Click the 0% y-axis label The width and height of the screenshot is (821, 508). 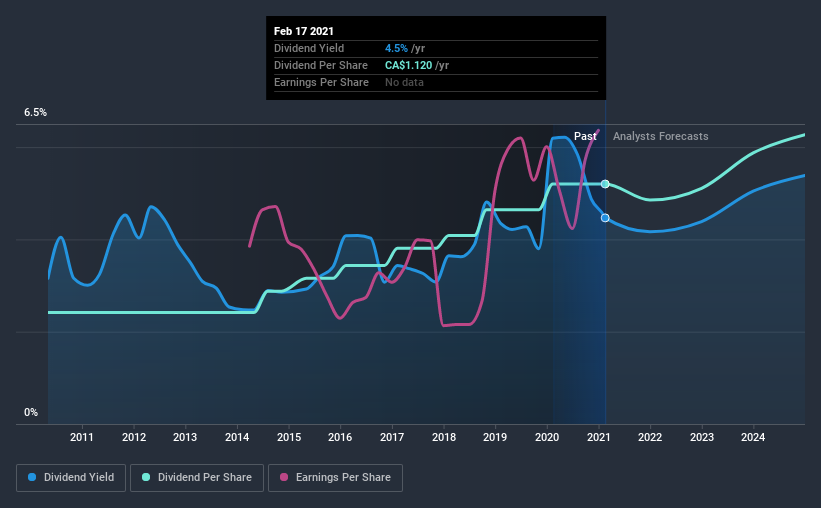point(31,413)
